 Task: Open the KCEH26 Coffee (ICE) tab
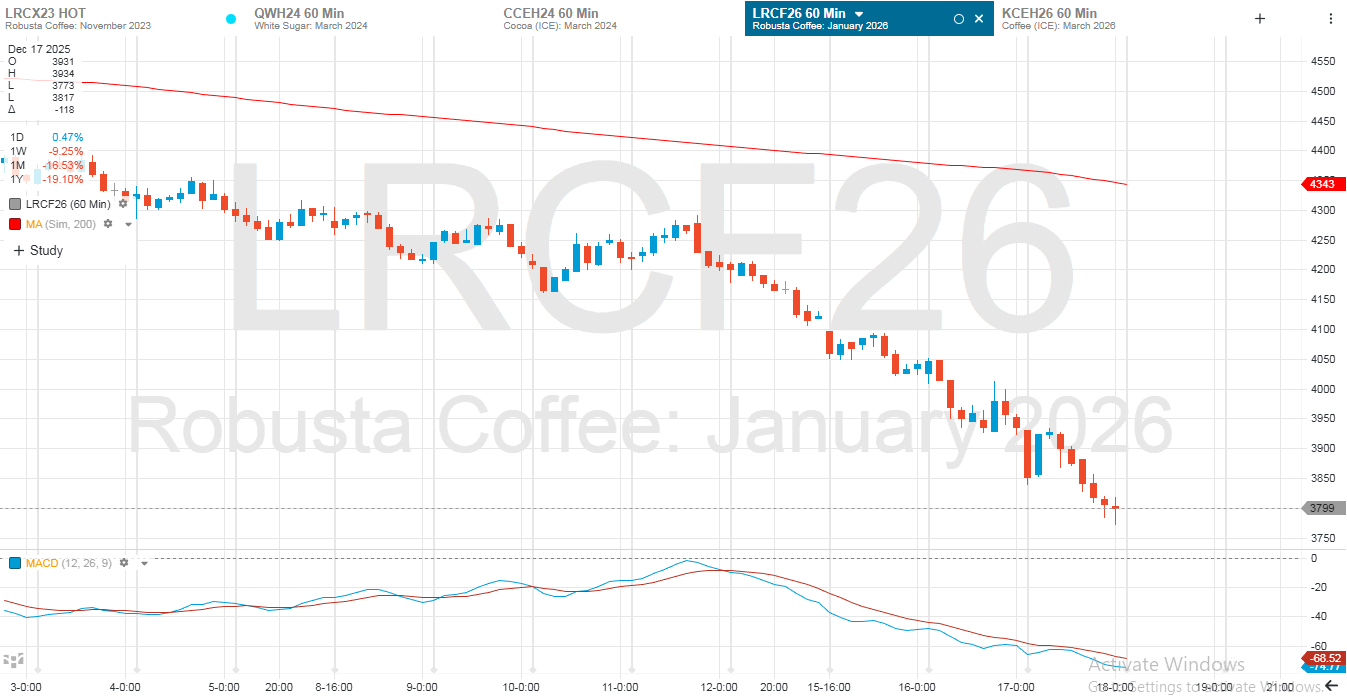pos(1058,18)
